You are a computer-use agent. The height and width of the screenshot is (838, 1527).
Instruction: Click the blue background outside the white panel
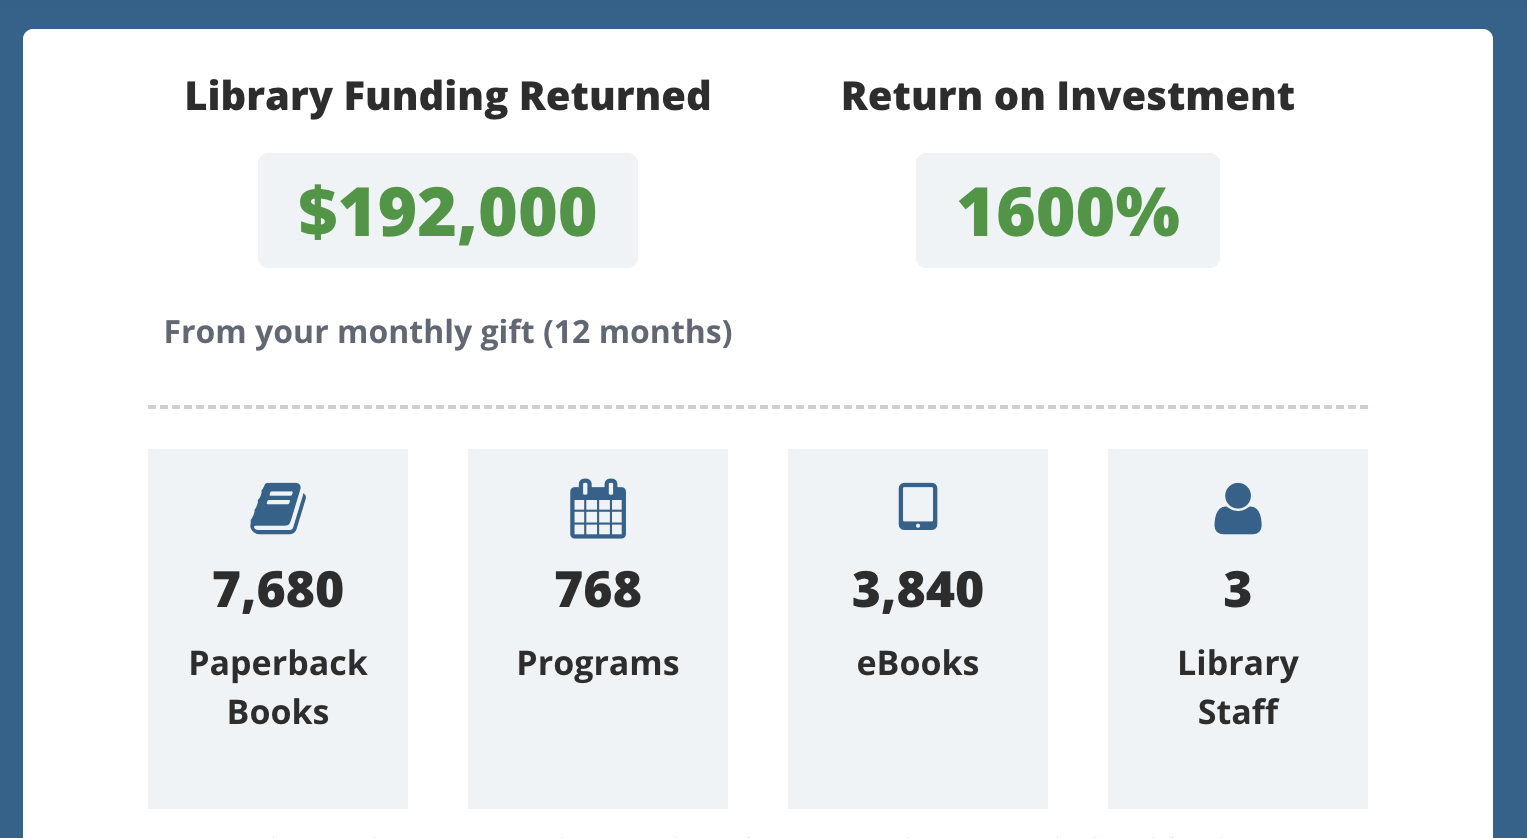point(1510,400)
